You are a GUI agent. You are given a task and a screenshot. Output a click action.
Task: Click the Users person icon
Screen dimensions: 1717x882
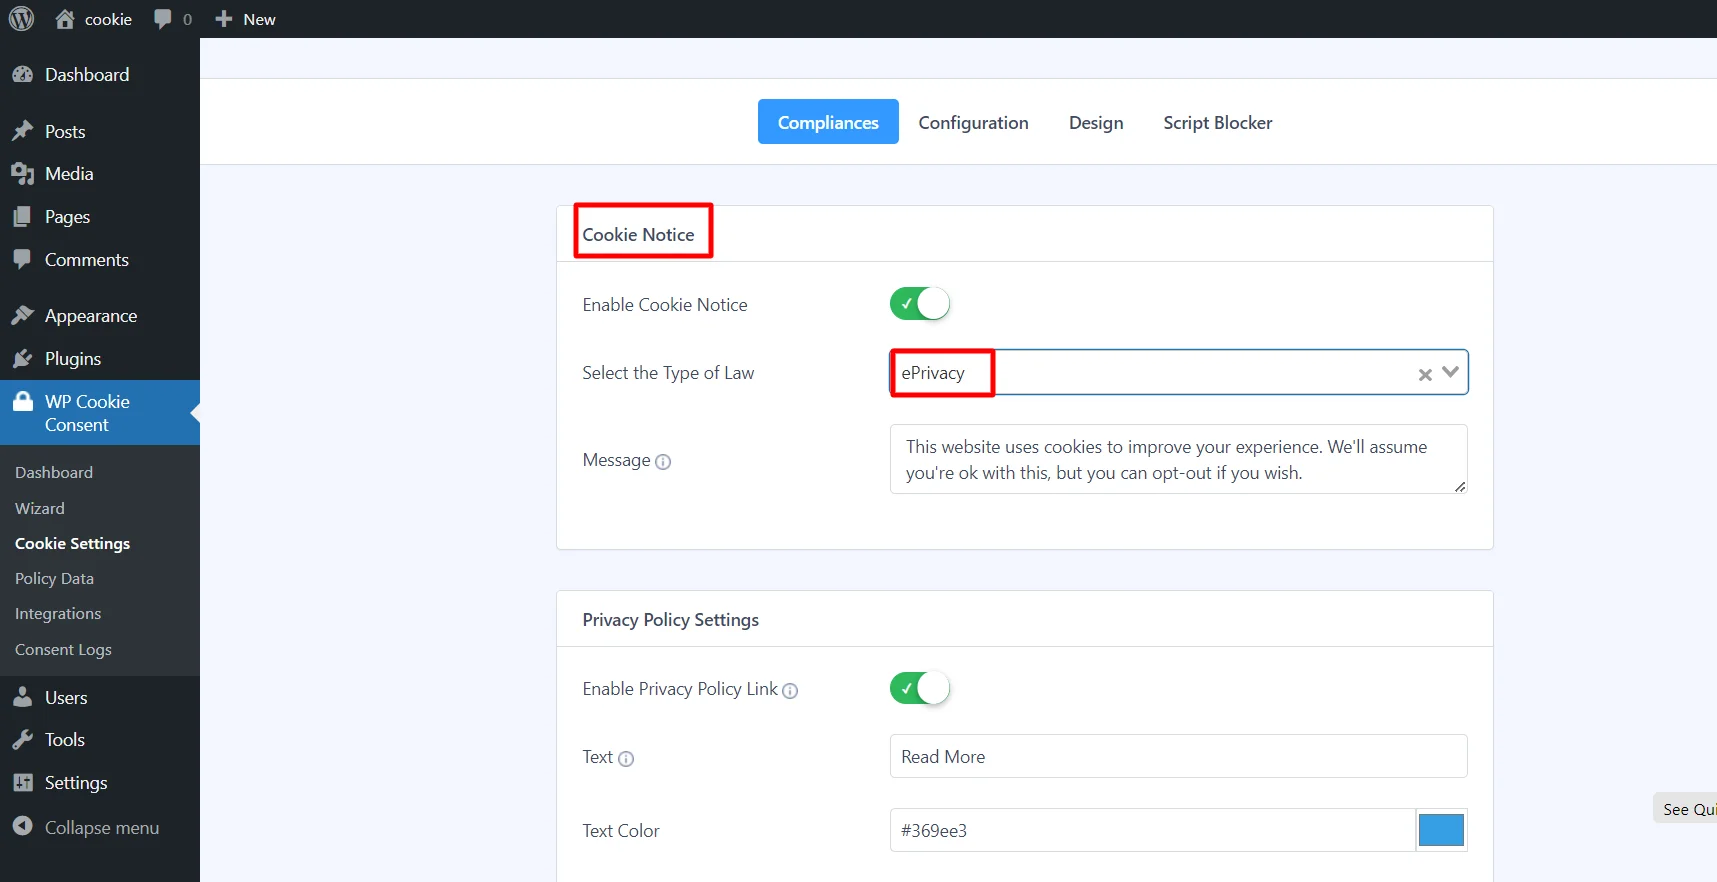22,698
